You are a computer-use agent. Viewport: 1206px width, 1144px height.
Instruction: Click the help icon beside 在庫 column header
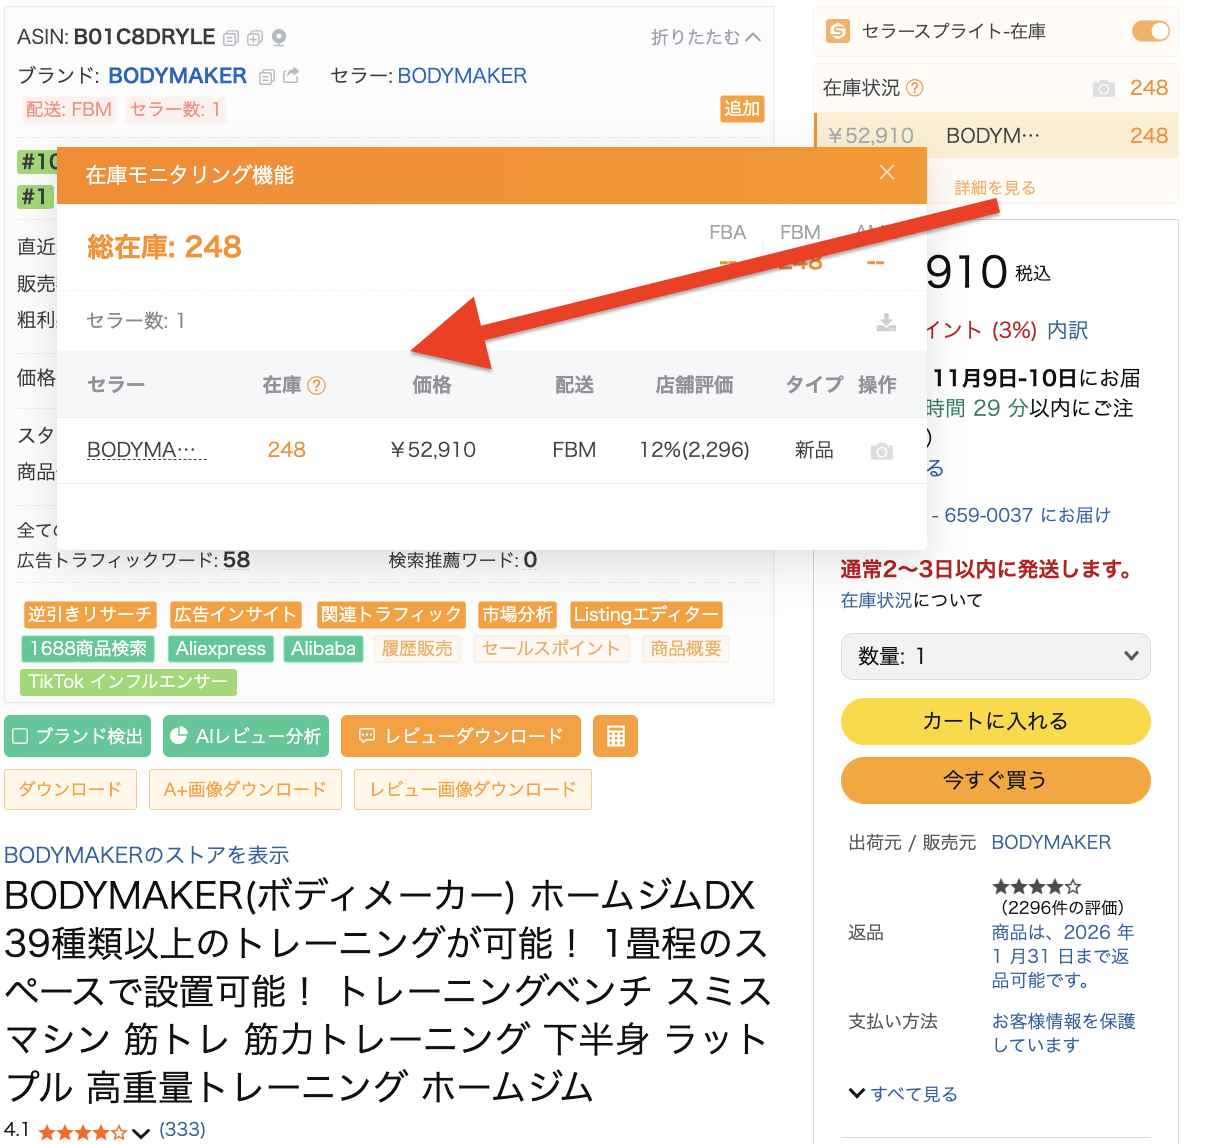click(x=317, y=386)
